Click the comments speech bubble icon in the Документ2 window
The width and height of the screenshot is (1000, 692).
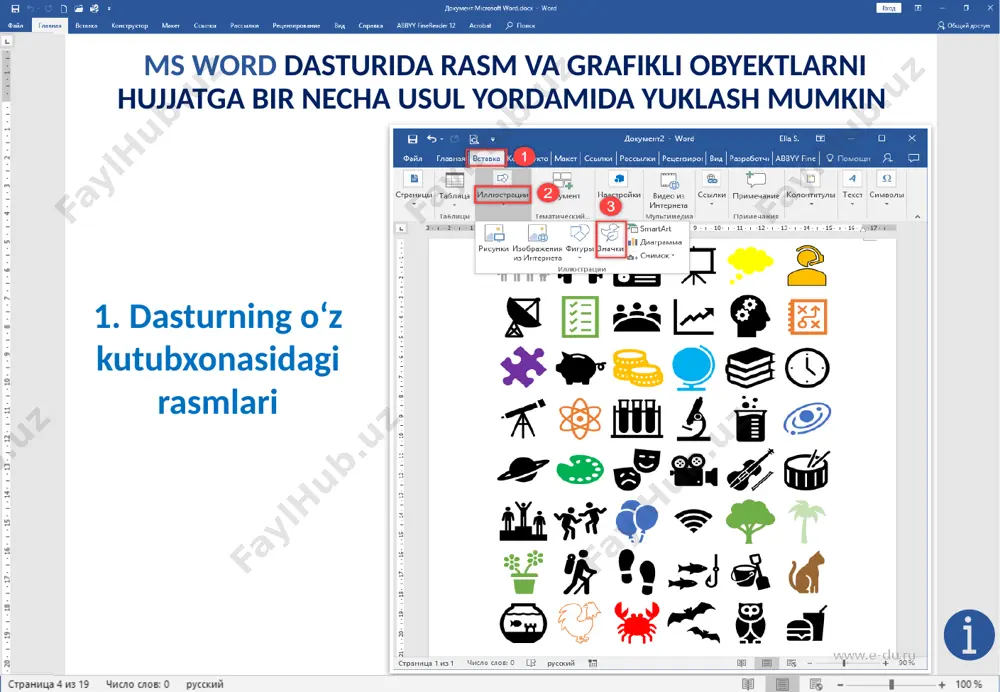pyautogui.click(x=913, y=158)
